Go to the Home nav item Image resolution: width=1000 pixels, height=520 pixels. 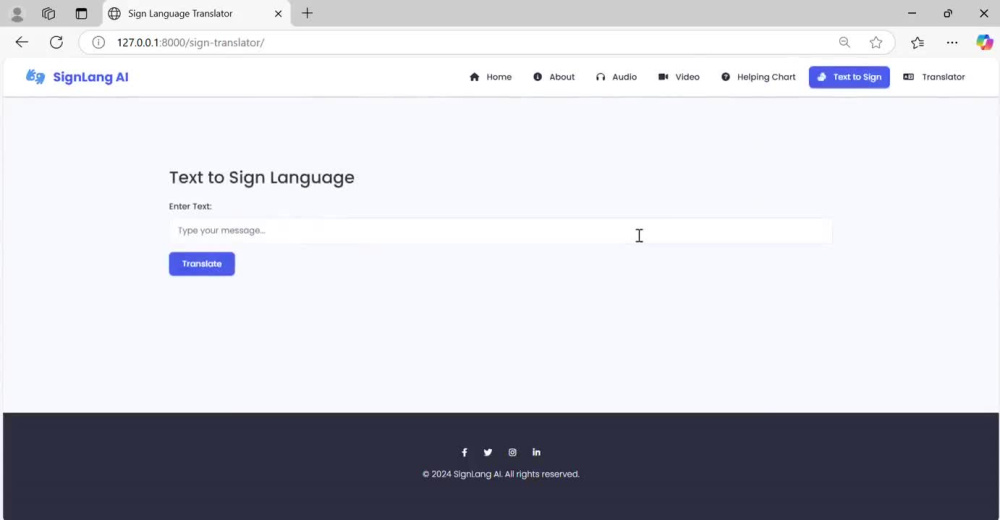(x=490, y=77)
